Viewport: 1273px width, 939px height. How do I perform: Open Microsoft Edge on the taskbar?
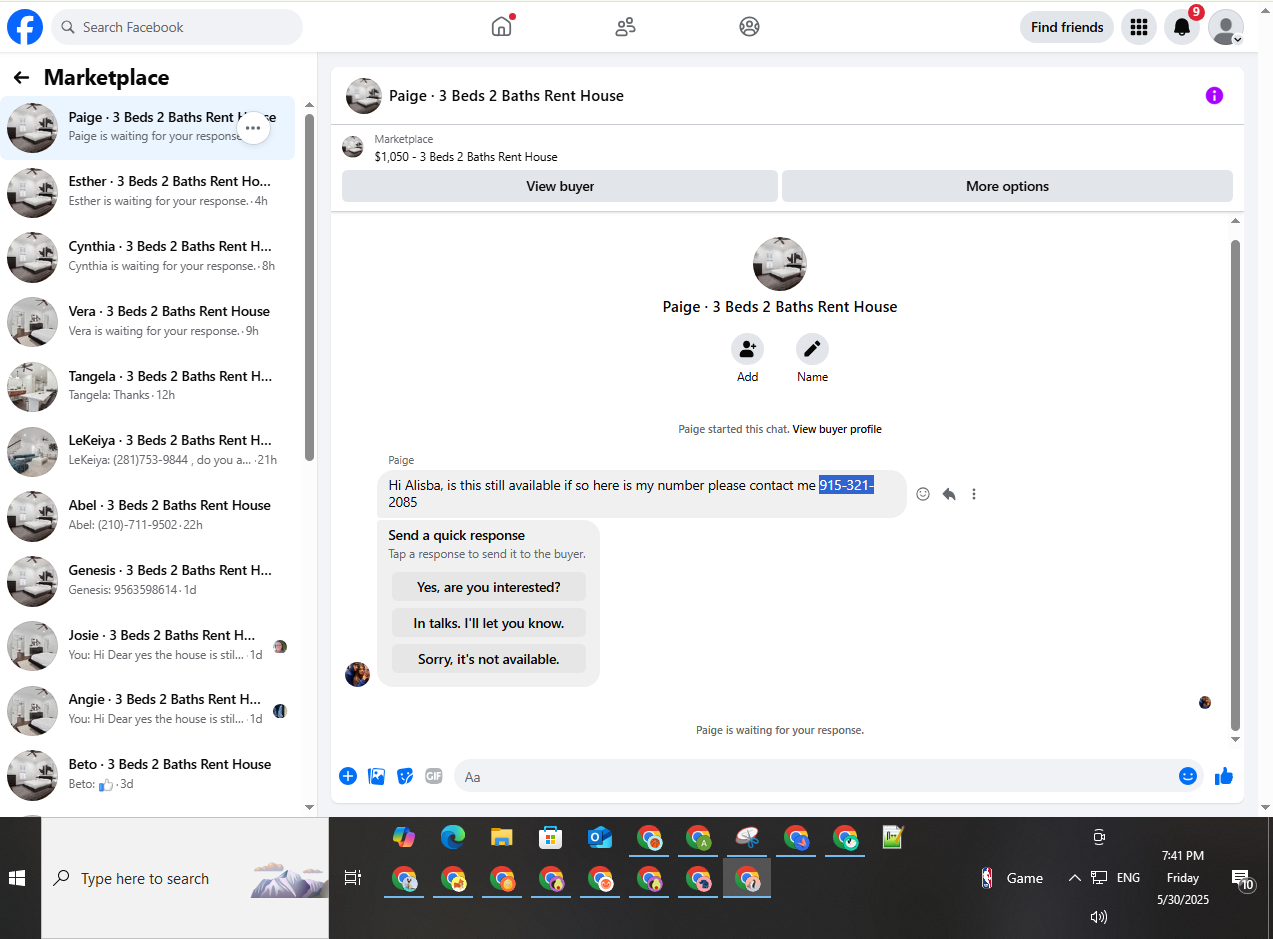(x=453, y=837)
